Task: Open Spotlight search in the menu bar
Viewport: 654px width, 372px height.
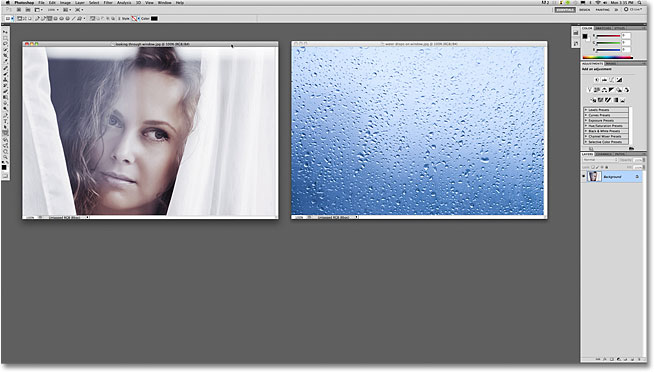Action: 639,3
